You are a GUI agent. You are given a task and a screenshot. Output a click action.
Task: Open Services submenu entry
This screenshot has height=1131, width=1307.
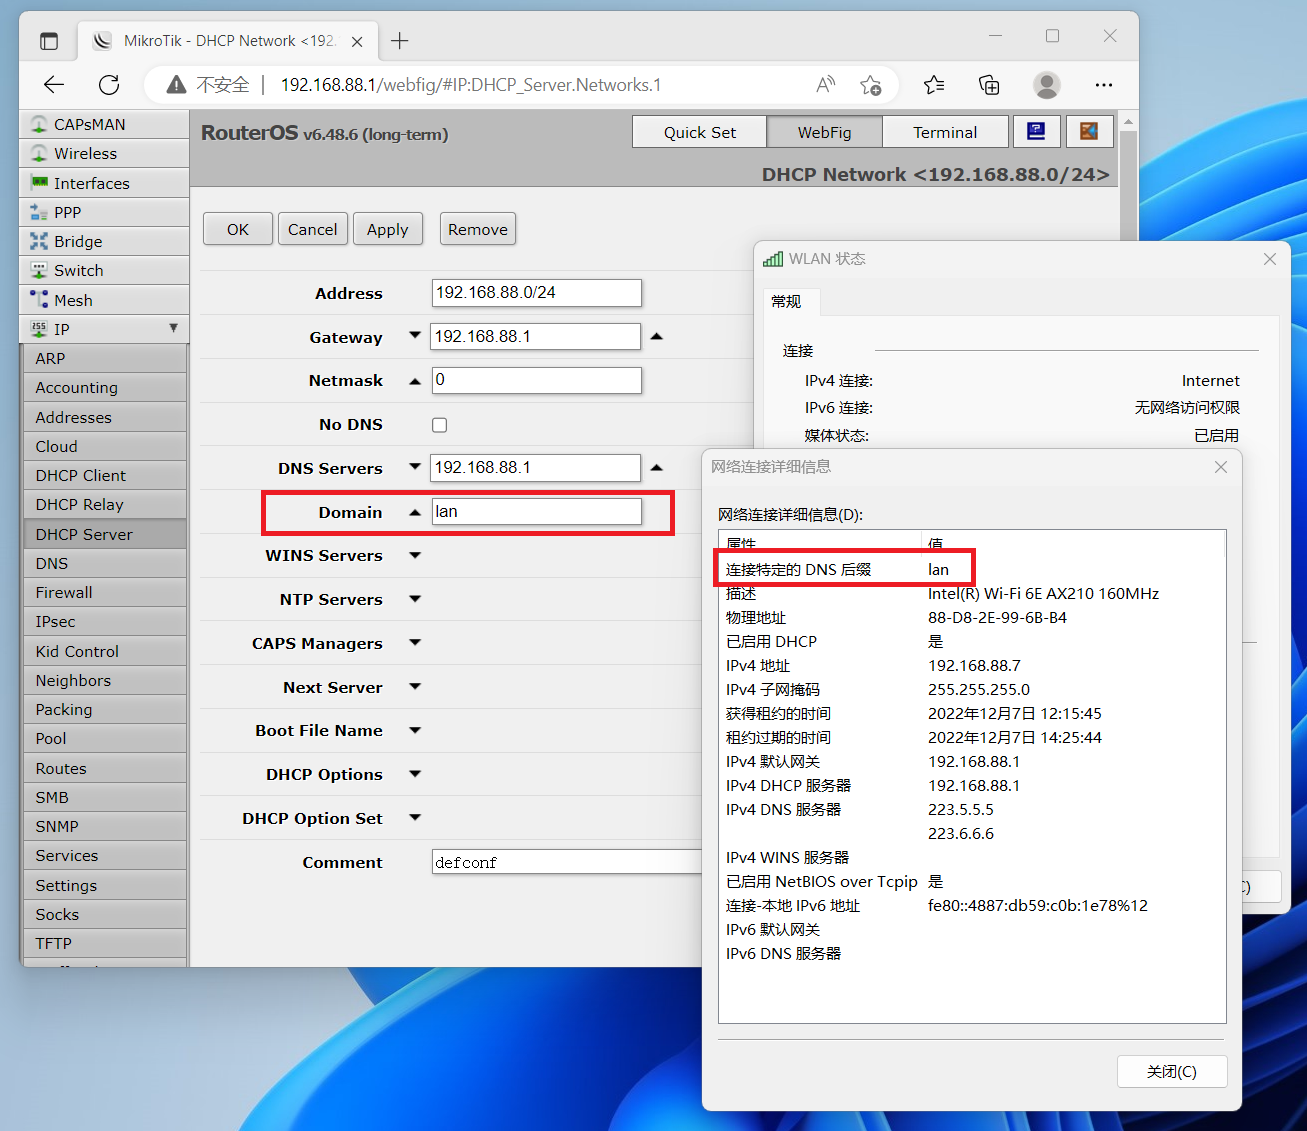(105, 855)
